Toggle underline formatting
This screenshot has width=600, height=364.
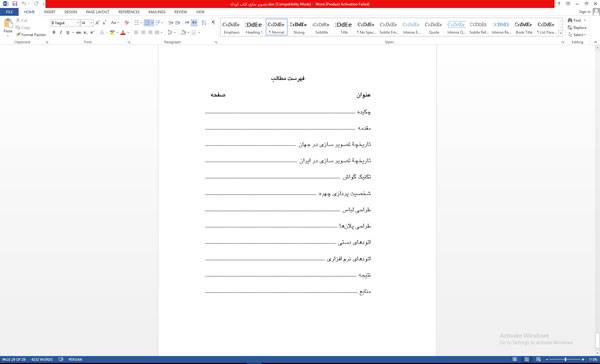pyautogui.click(x=68, y=33)
